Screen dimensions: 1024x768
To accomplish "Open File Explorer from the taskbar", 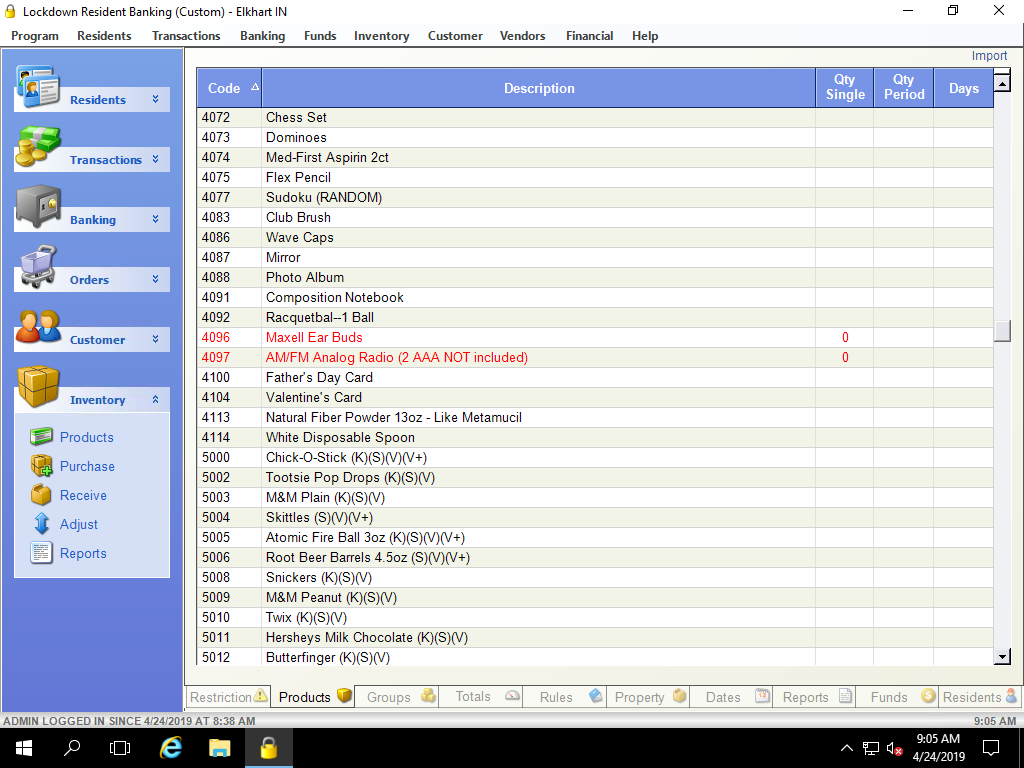I will point(219,748).
